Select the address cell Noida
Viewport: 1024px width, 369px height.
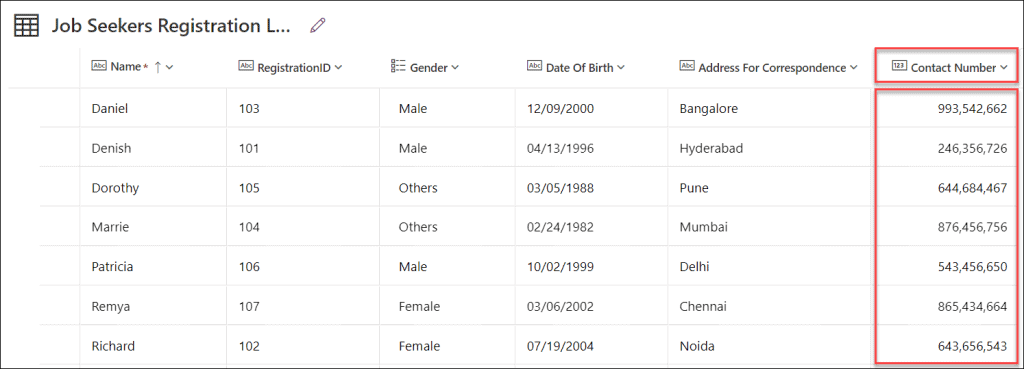pyautogui.click(x=697, y=345)
